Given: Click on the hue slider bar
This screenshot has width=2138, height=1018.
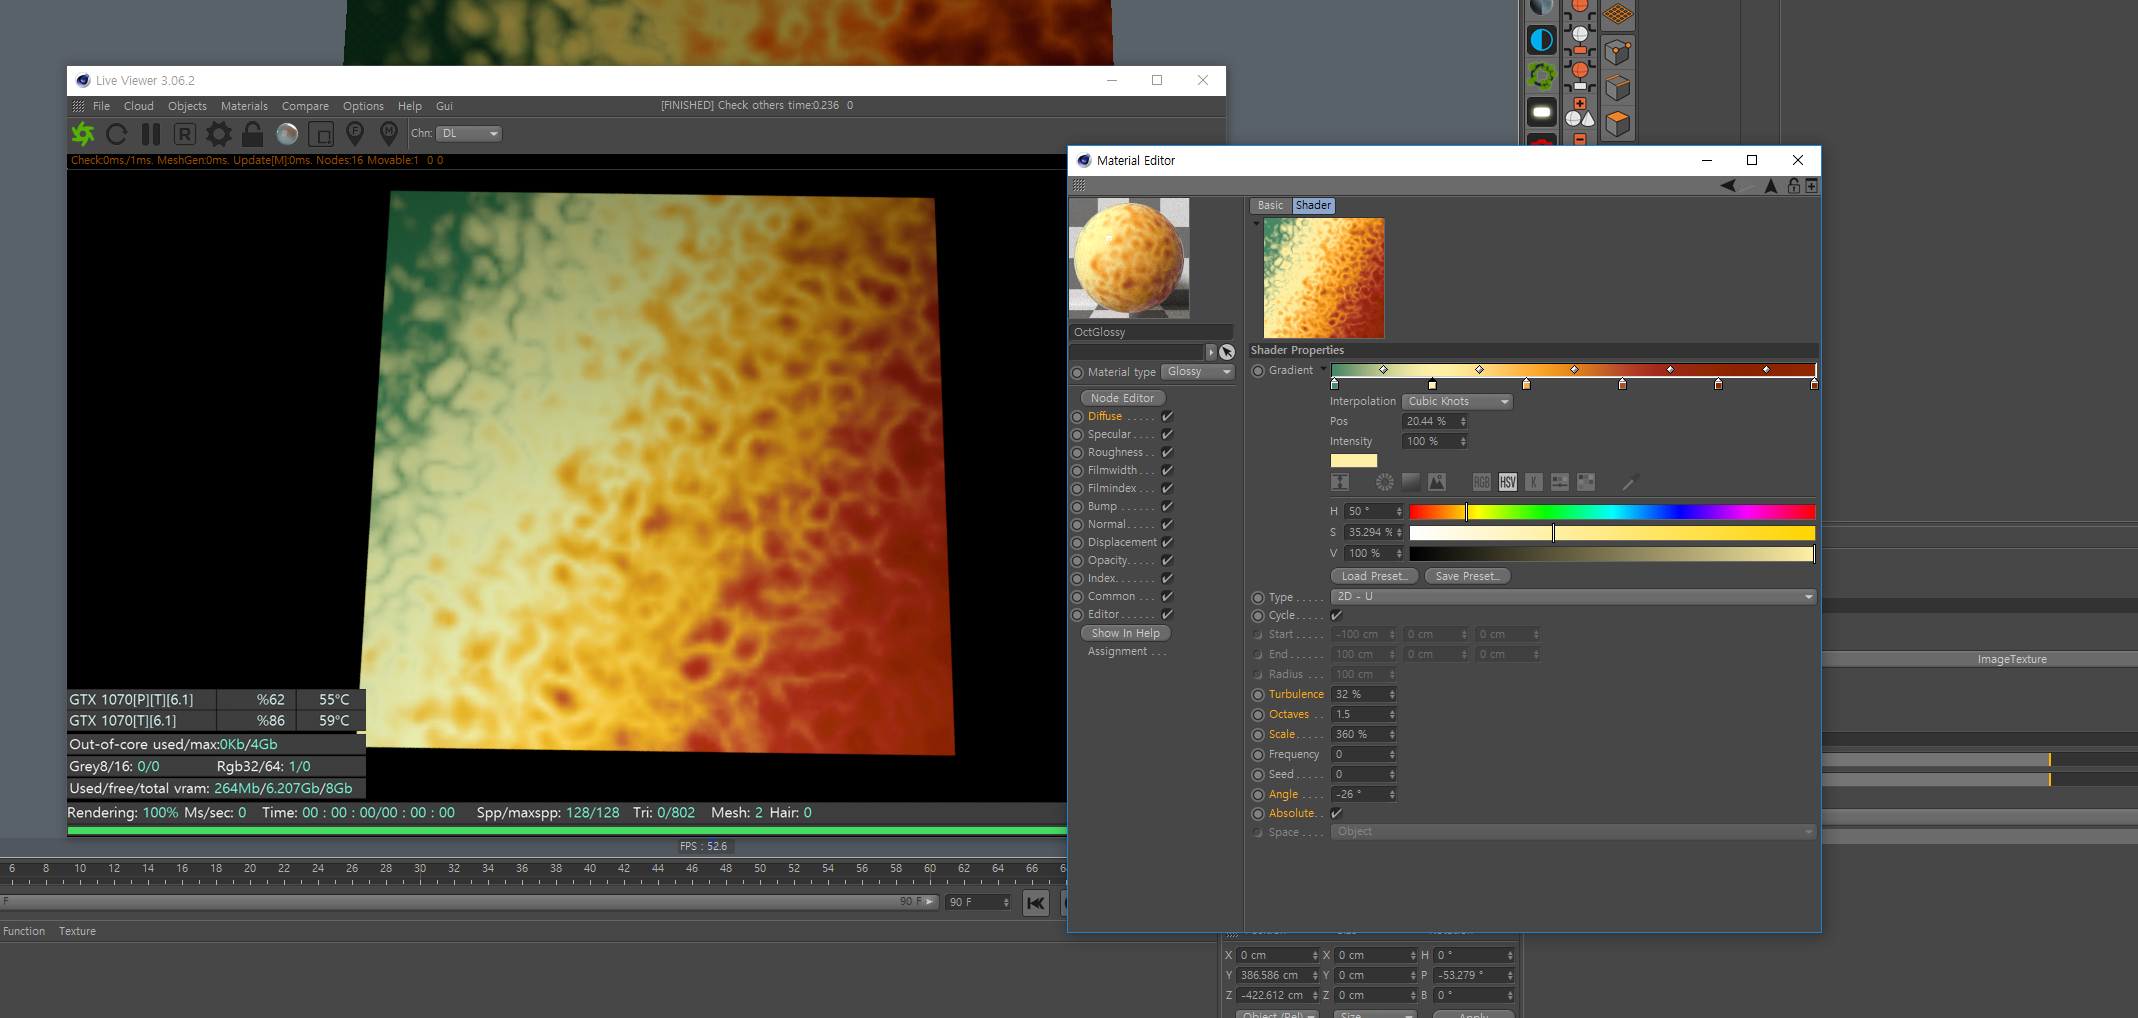Looking at the screenshot, I should (x=1612, y=512).
